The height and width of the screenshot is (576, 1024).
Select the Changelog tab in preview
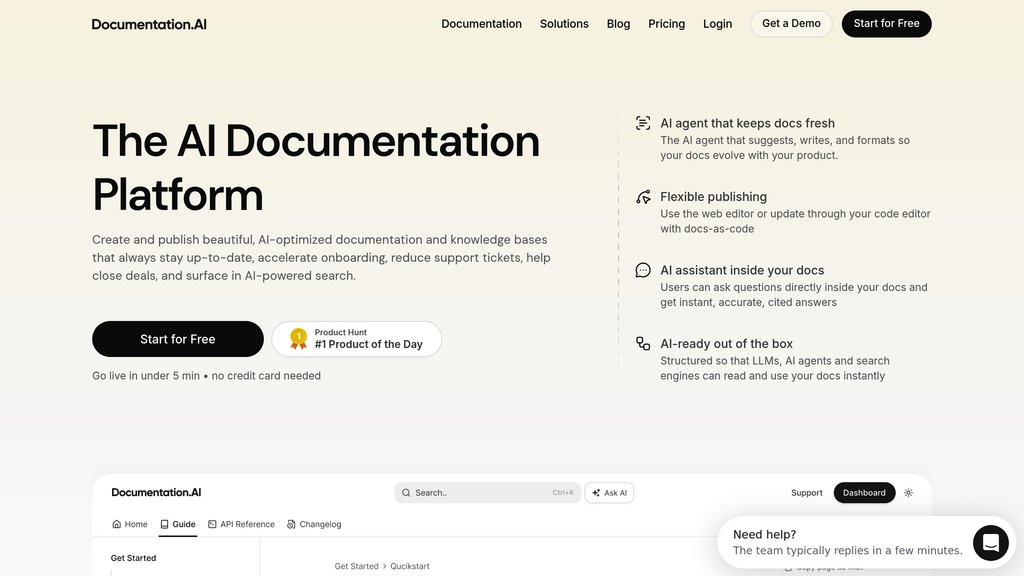314,524
